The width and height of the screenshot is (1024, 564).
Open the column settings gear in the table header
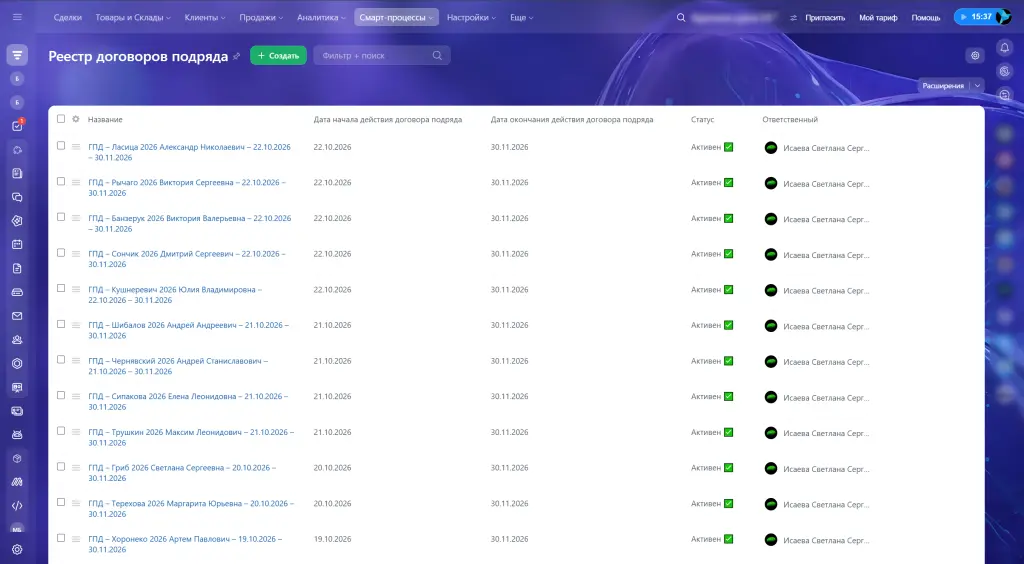coord(76,119)
